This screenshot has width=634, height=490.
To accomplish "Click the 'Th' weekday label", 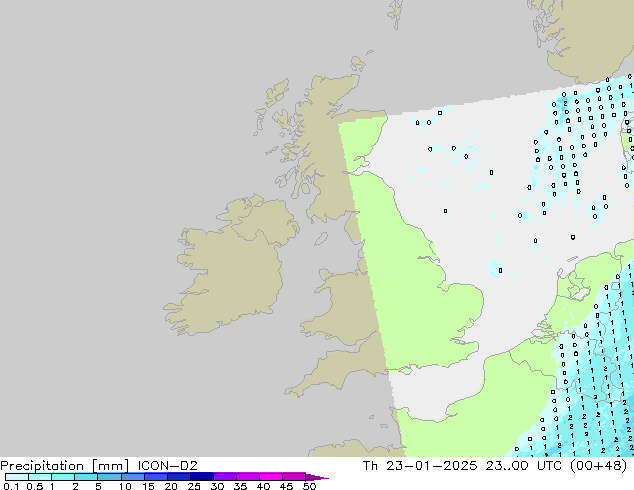I will click(x=370, y=466).
